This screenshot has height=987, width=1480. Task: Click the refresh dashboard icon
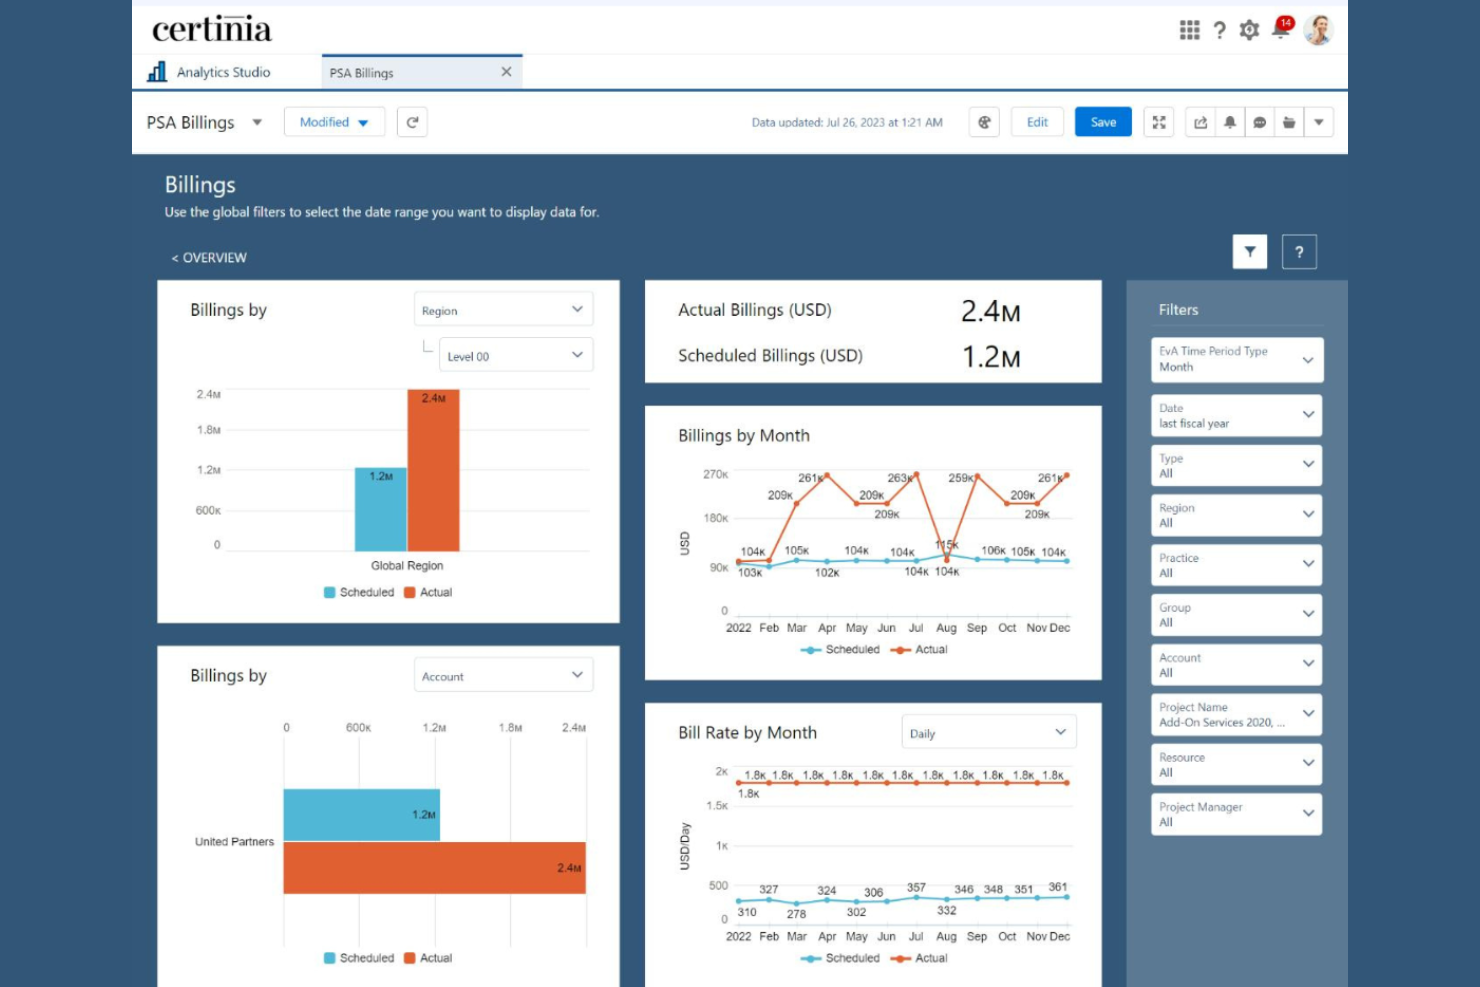click(412, 122)
